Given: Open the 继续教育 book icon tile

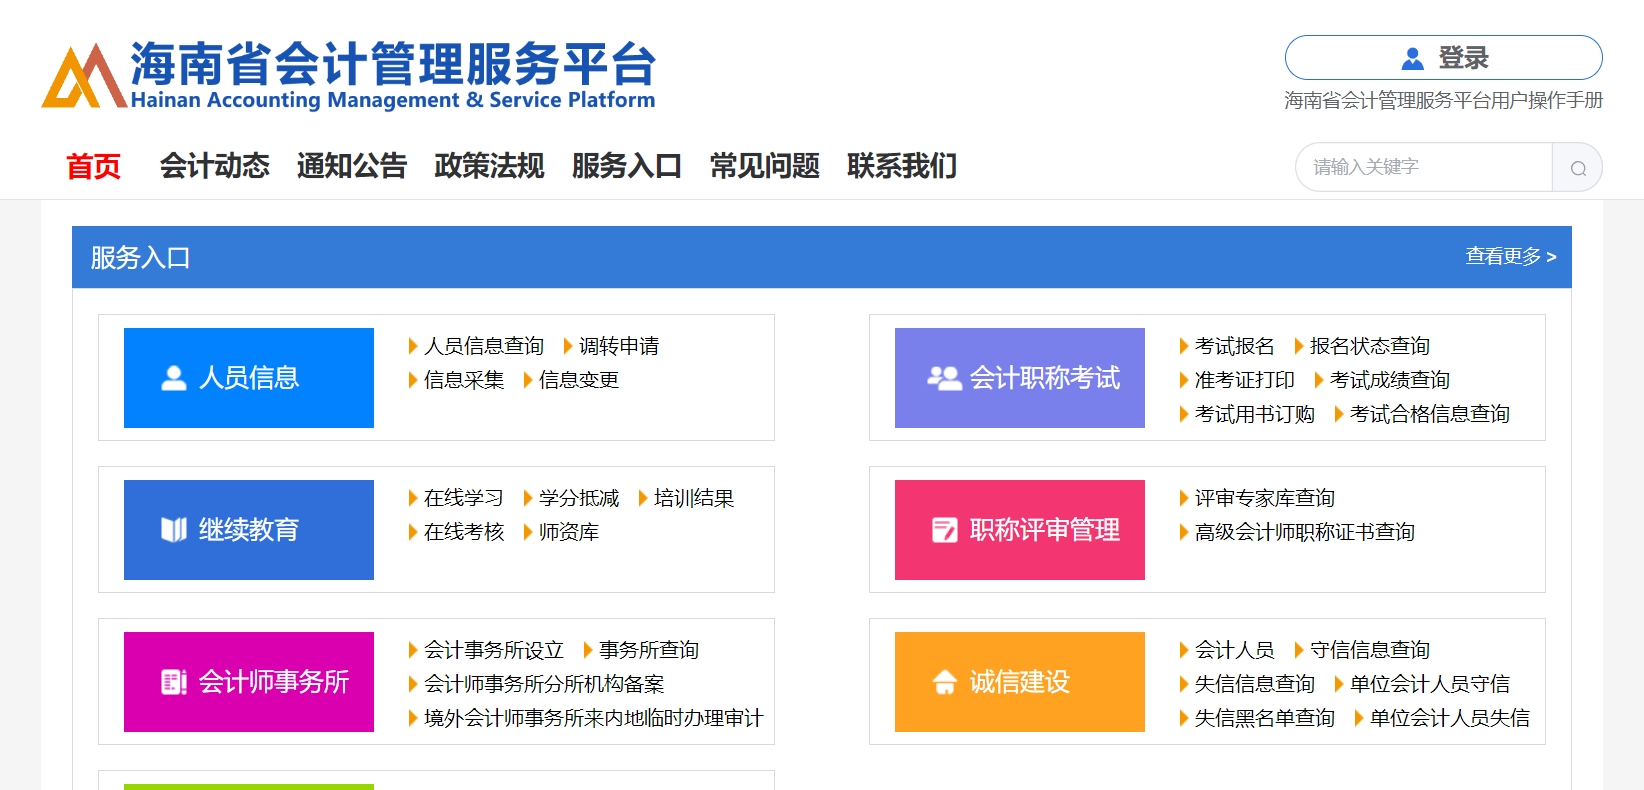Looking at the screenshot, I should pos(249,530).
